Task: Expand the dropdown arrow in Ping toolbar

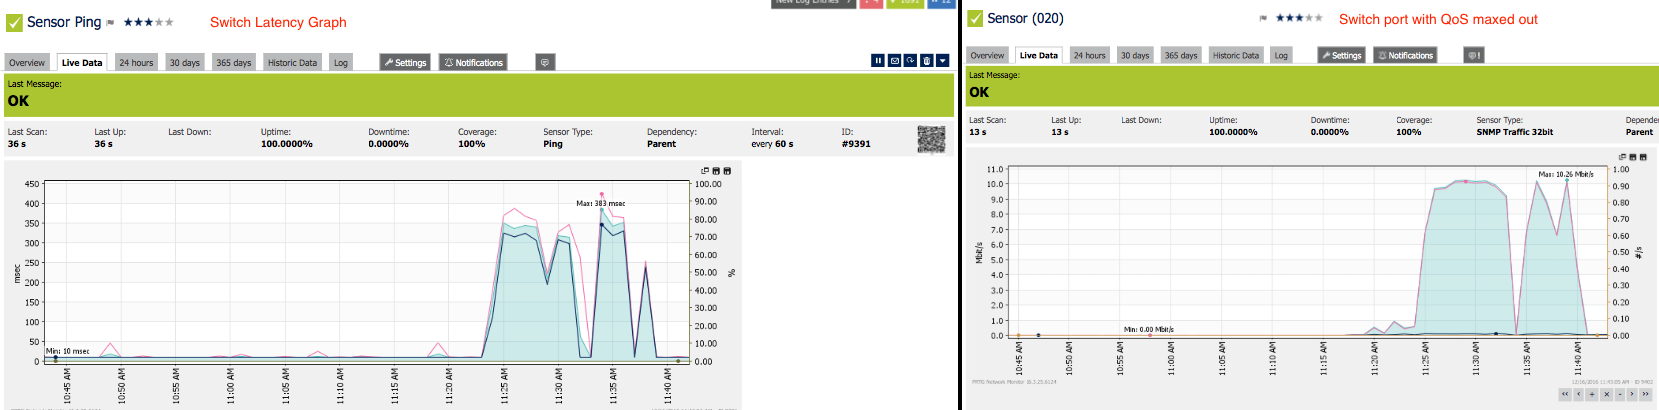Action: (942, 61)
